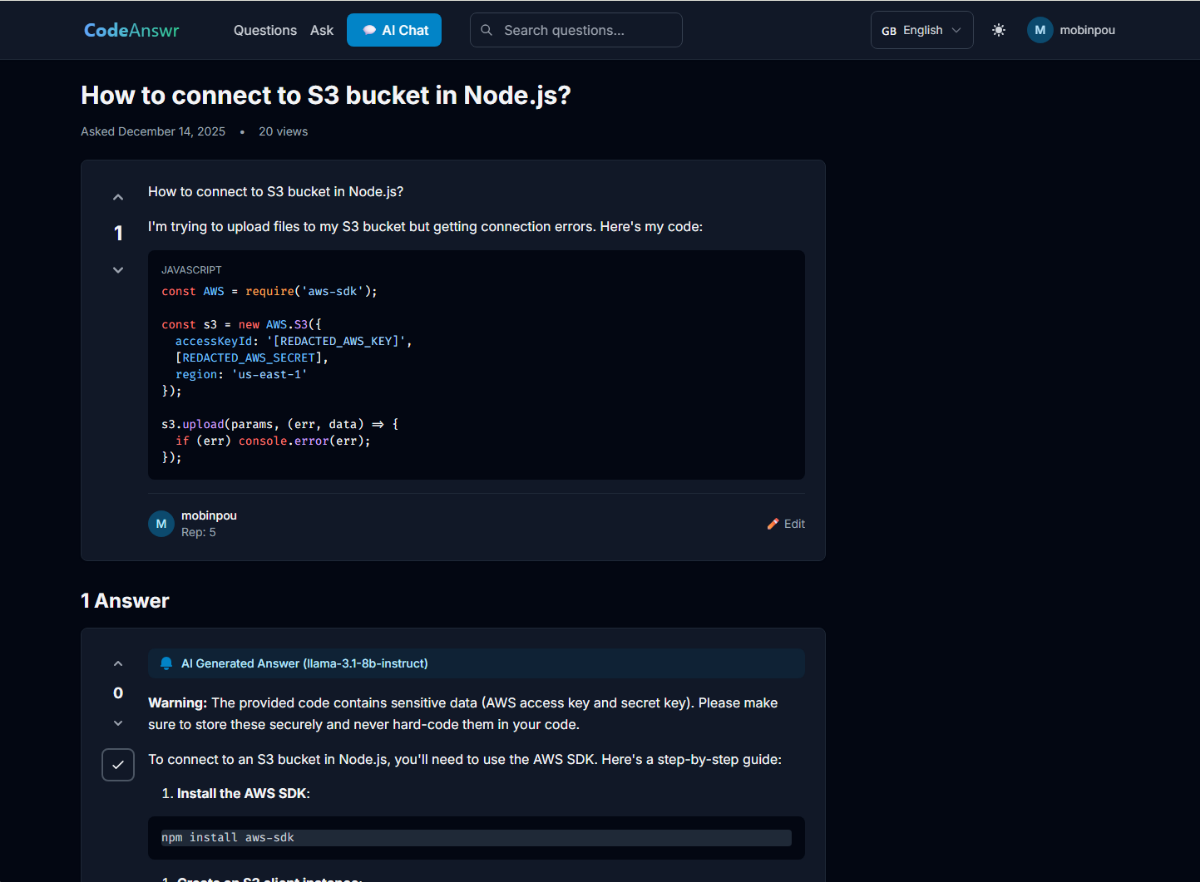Click the mobinpou username link

[x=209, y=515]
